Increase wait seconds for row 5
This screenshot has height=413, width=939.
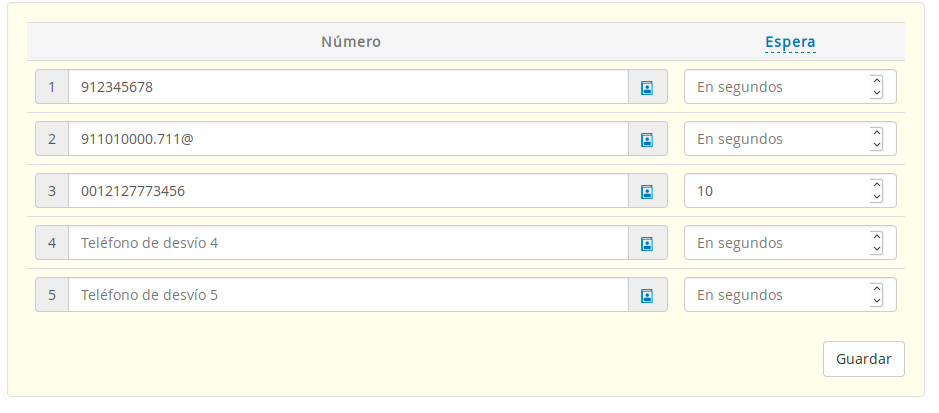point(877,289)
